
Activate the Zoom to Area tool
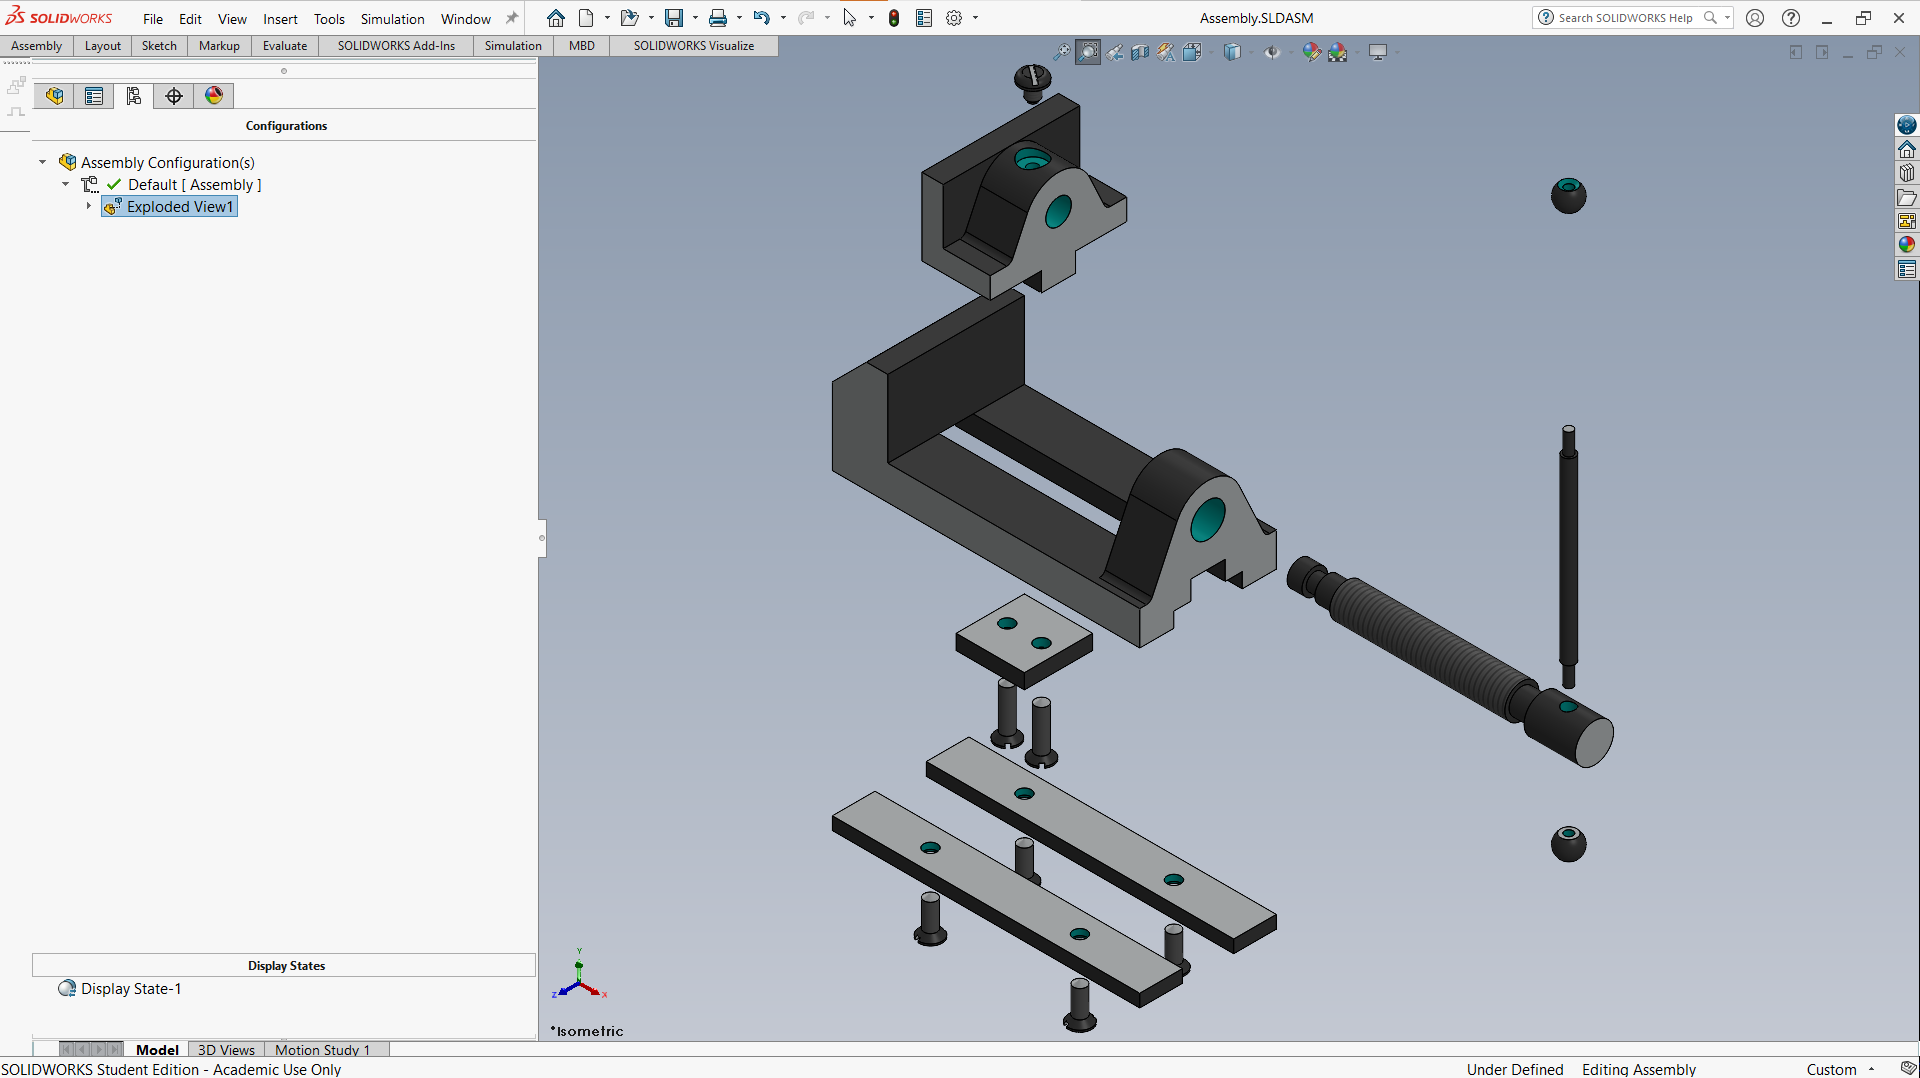[x=1088, y=52]
